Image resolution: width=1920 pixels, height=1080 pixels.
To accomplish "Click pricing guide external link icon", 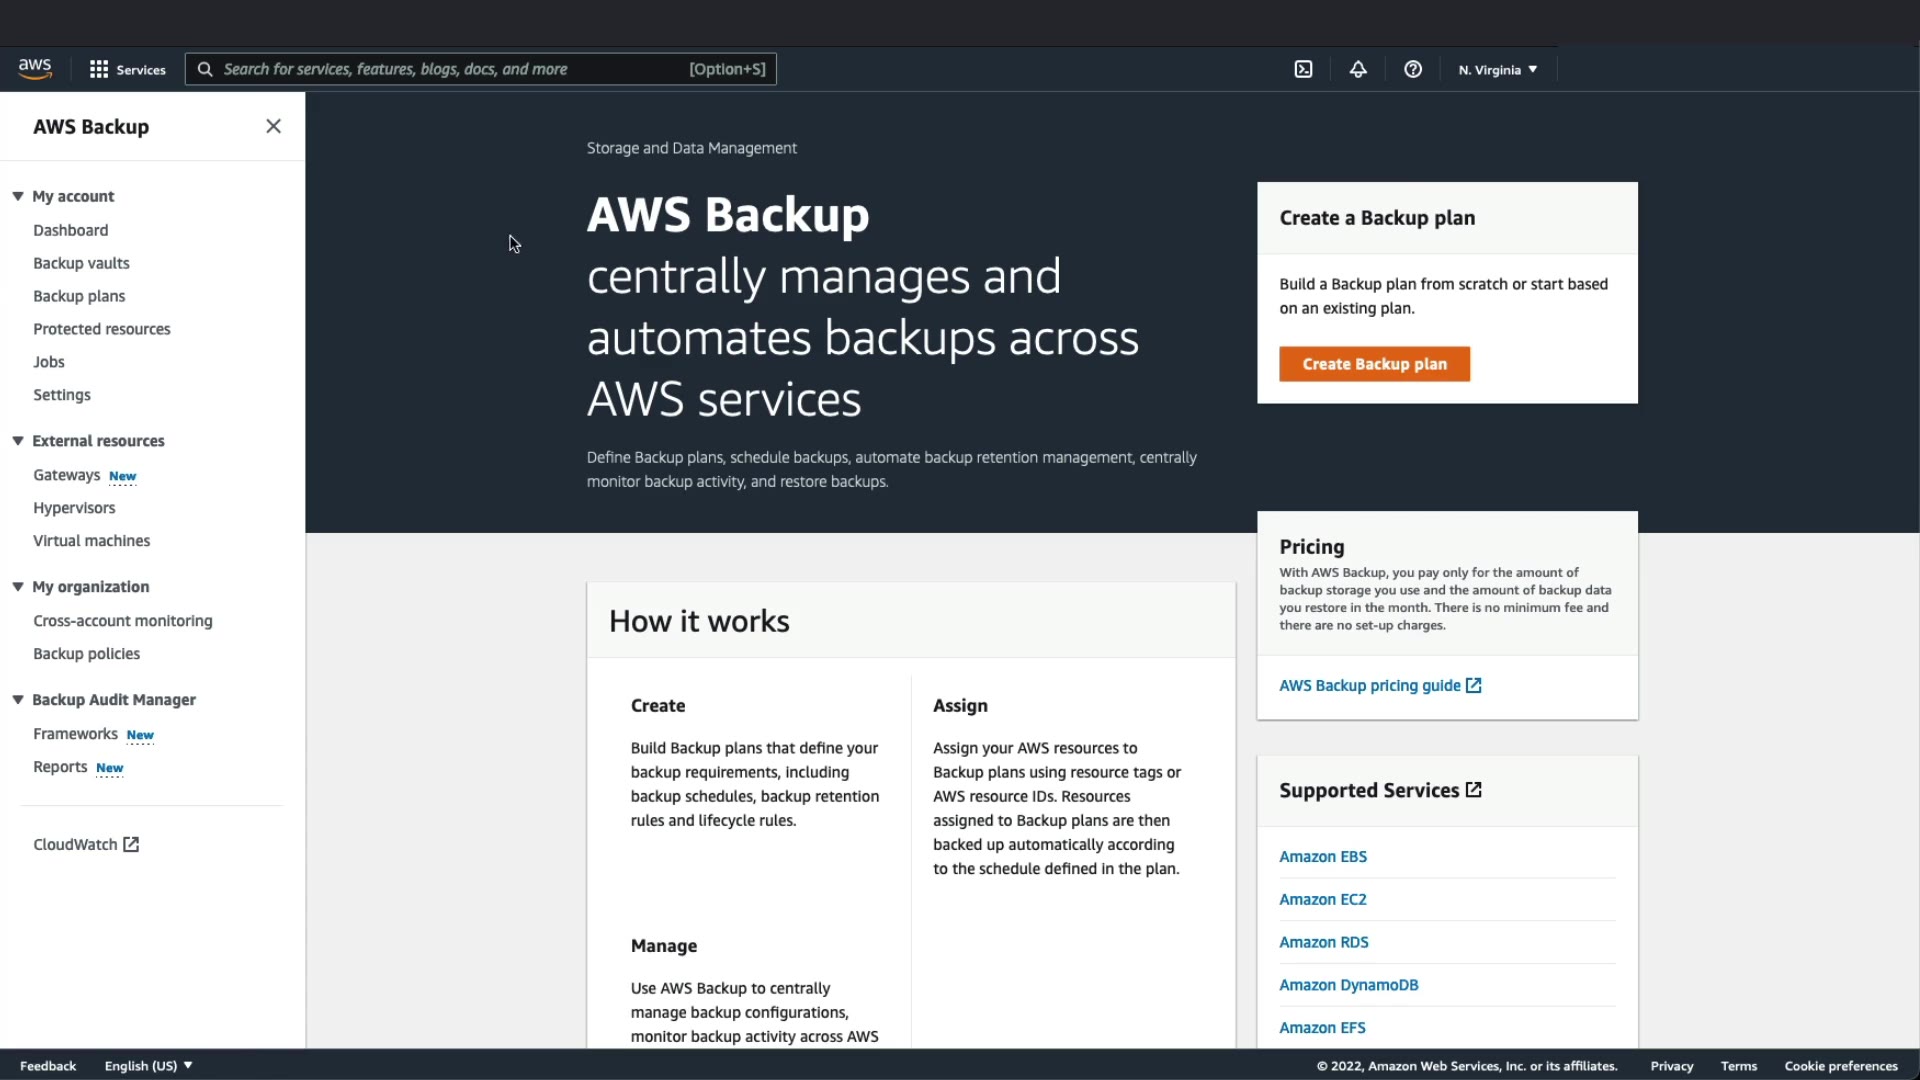I will click(1474, 685).
